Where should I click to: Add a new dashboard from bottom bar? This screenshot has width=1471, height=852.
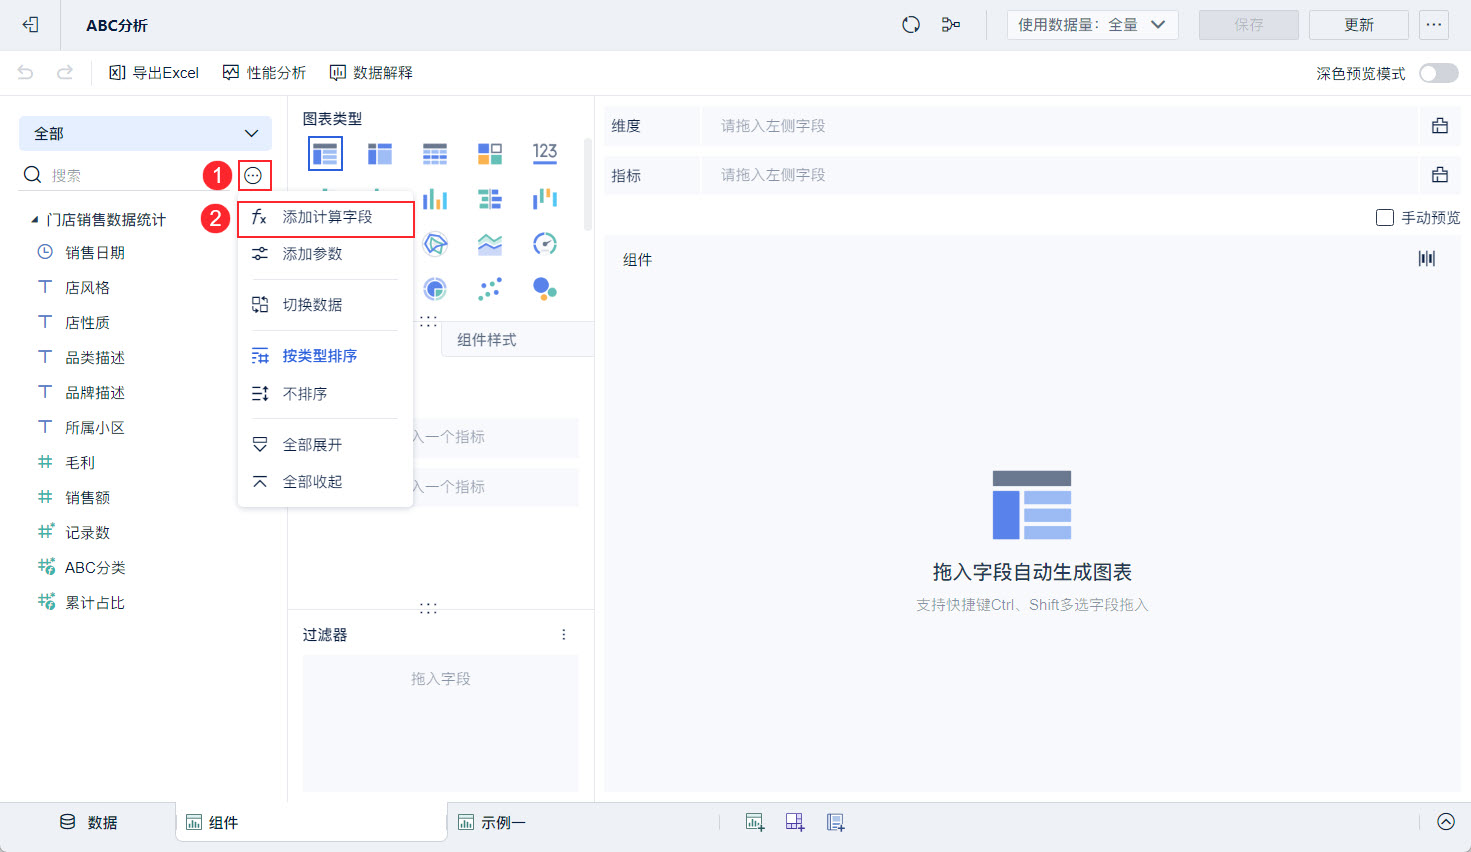tap(795, 822)
